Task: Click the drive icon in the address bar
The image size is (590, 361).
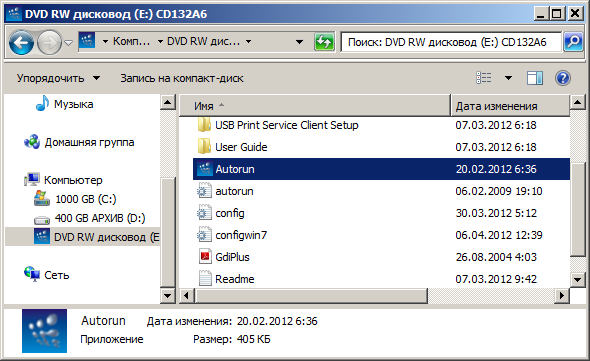Action: point(87,41)
